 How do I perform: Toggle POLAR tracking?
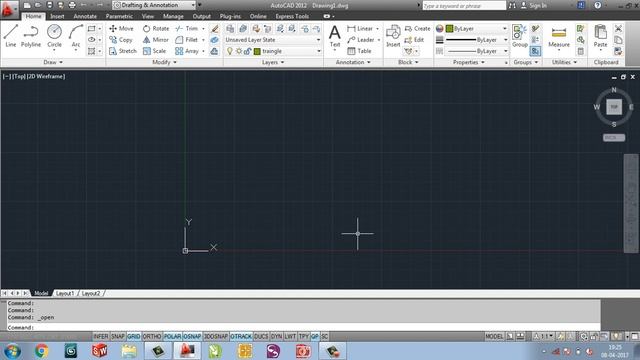tap(172, 336)
